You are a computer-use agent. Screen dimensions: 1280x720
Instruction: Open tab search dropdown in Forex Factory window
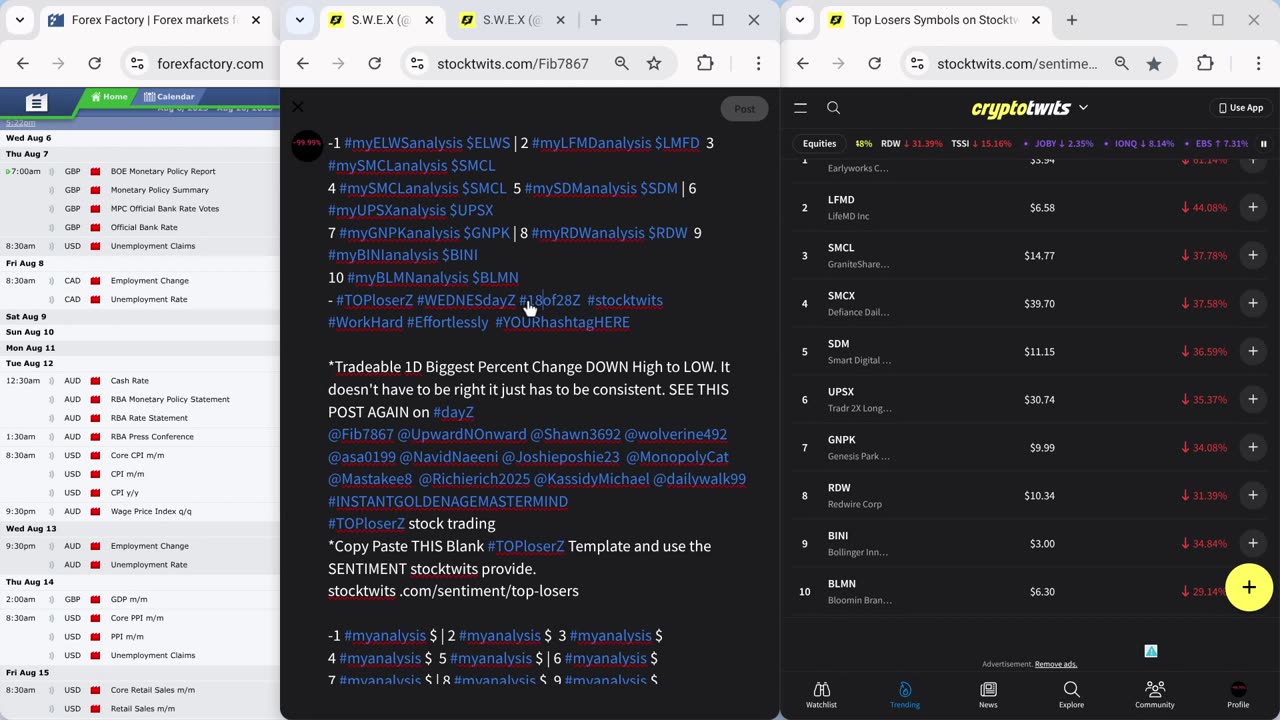19,20
